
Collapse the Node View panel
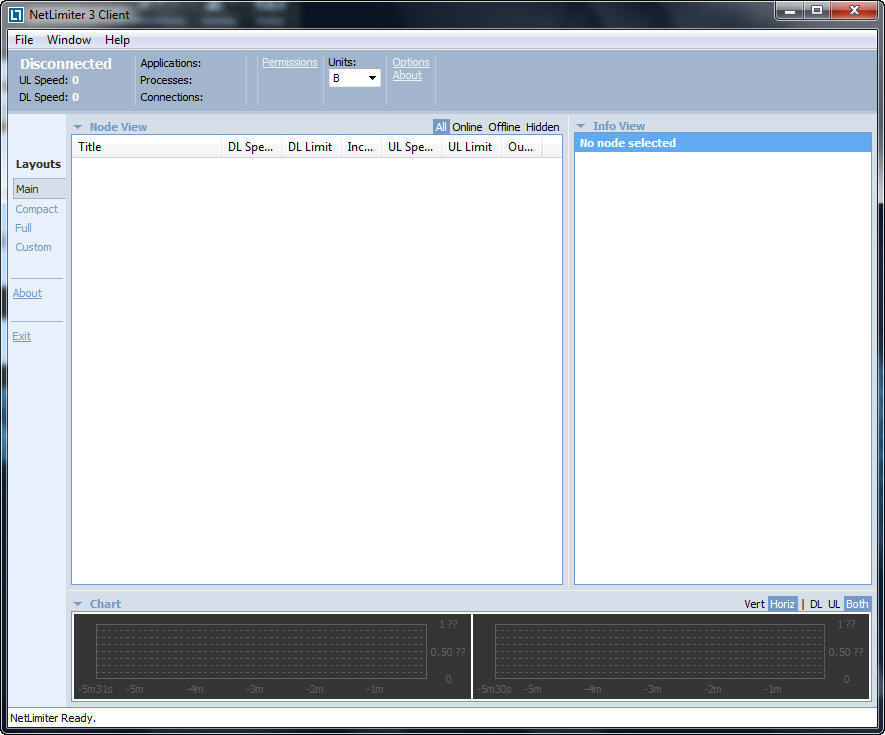click(x=78, y=126)
